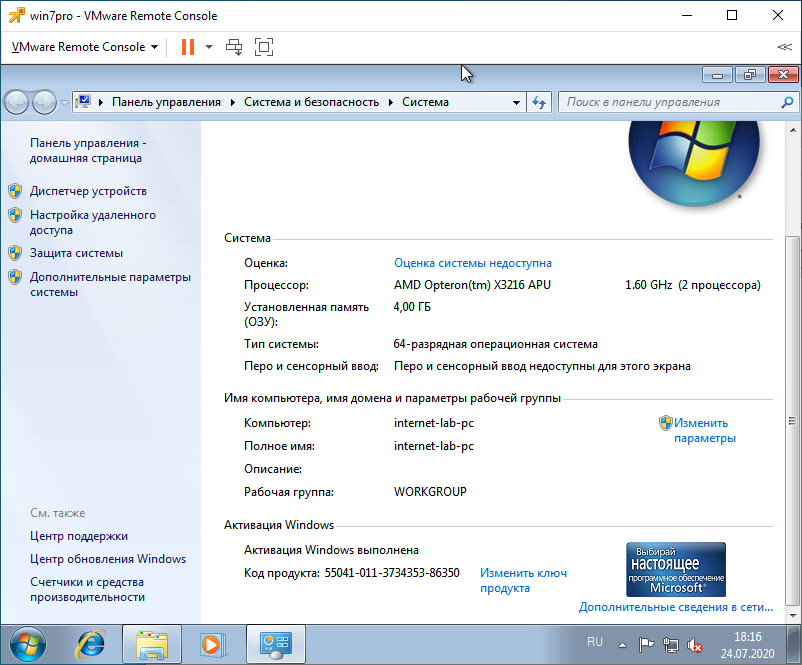Pause the virtual machine with the pause icon

188,47
